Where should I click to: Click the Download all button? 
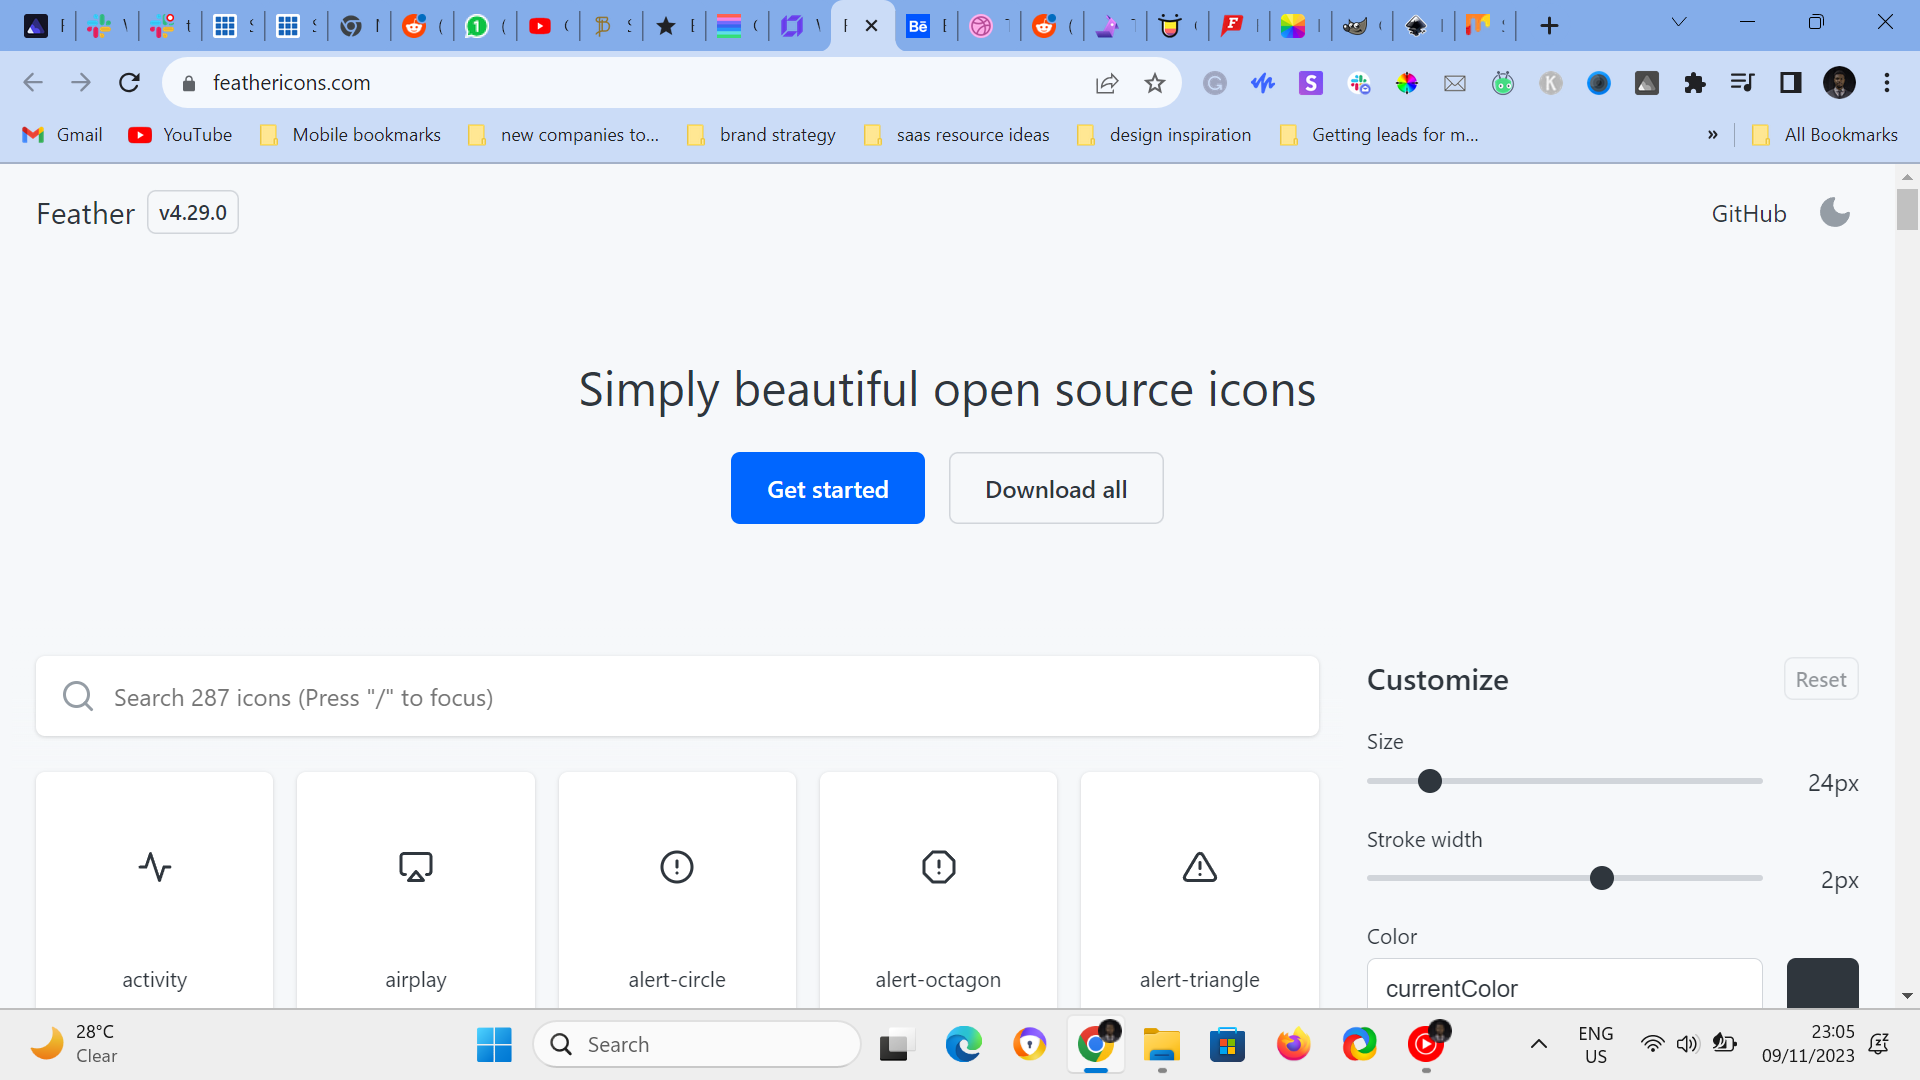(x=1056, y=488)
